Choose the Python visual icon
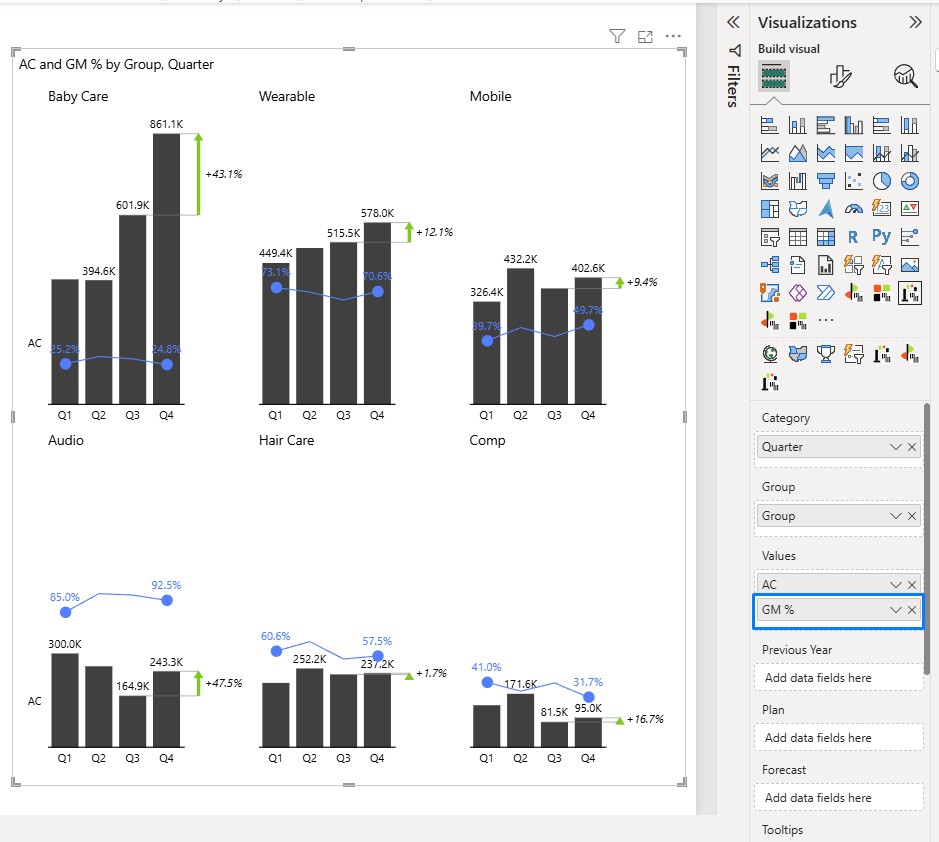 tap(882, 237)
